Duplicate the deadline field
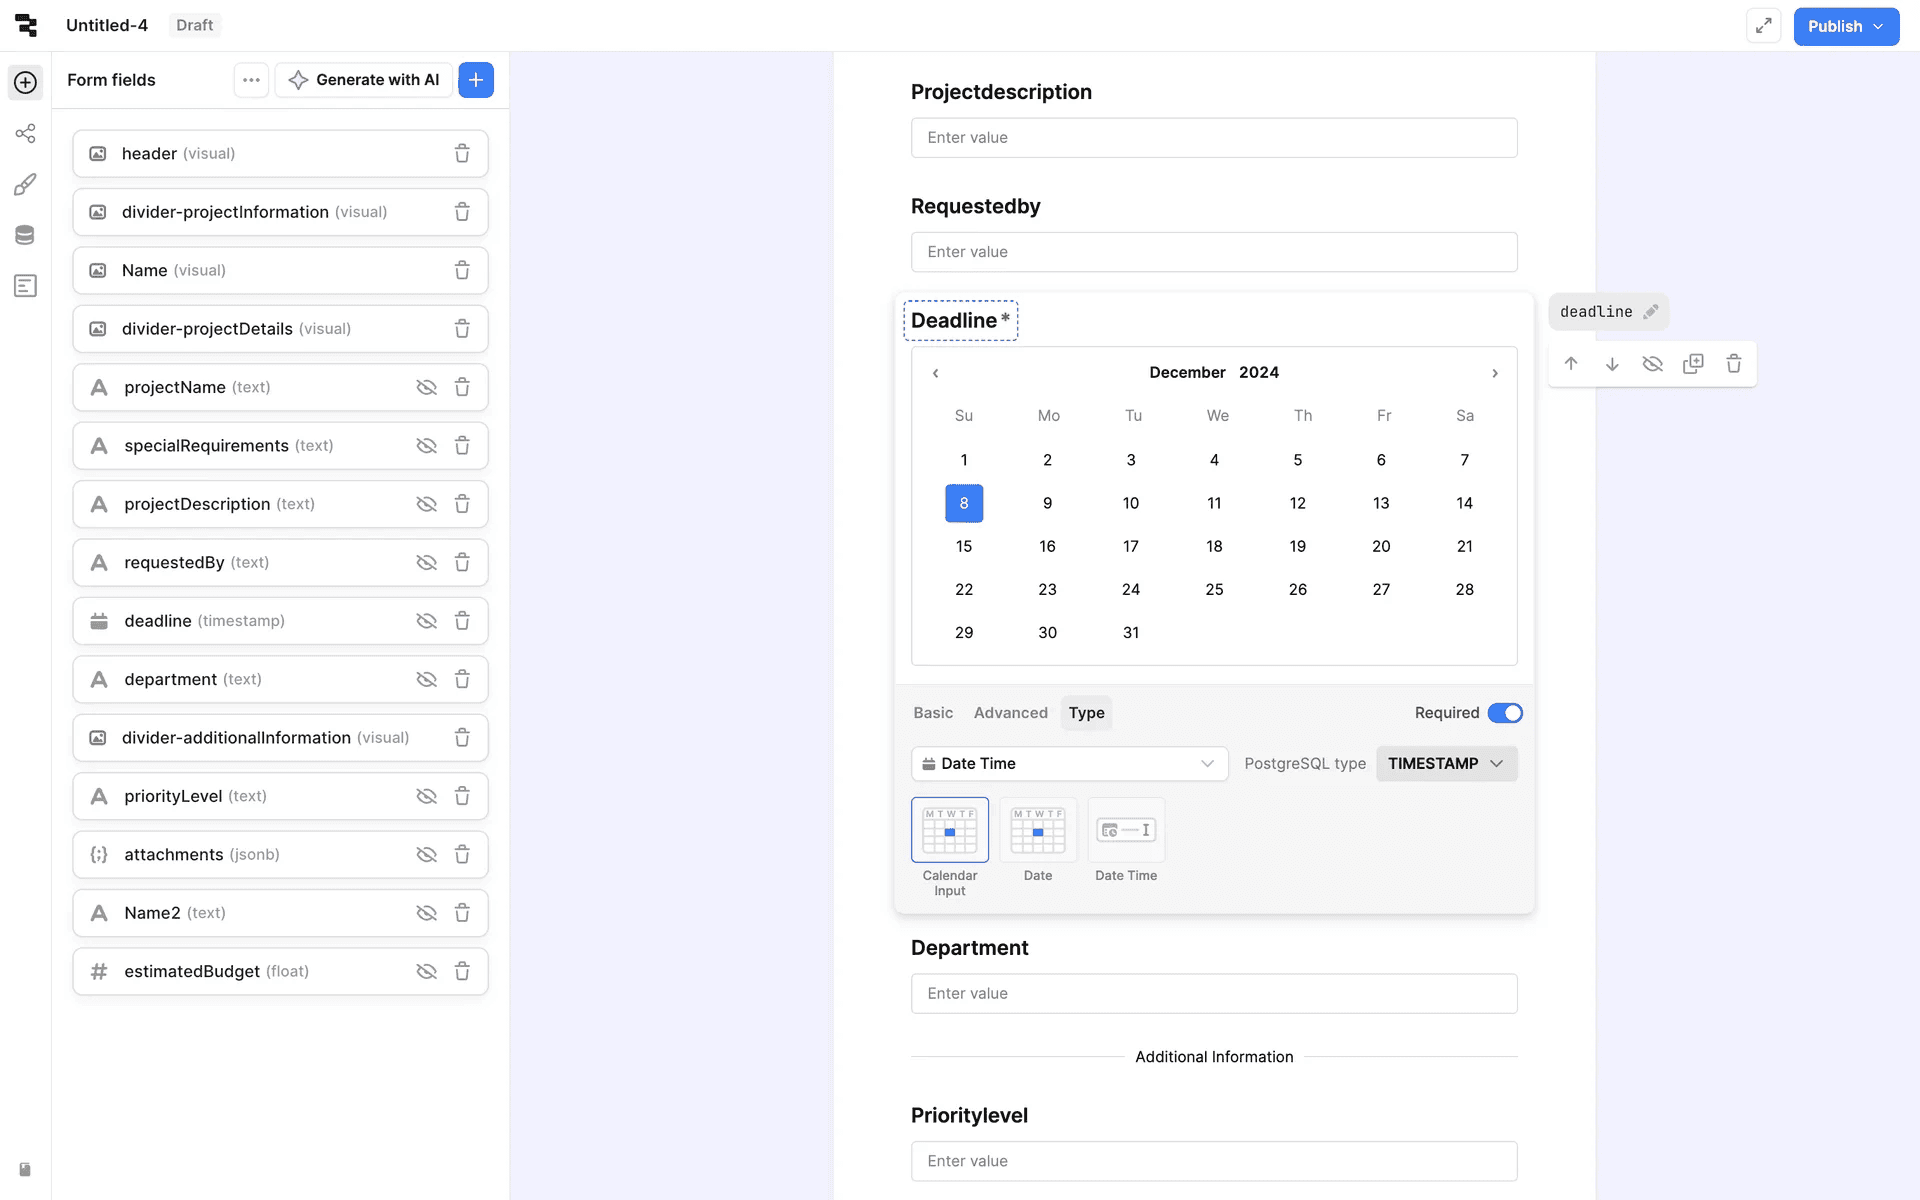The height and width of the screenshot is (1200, 1920). pyautogui.click(x=1693, y=364)
